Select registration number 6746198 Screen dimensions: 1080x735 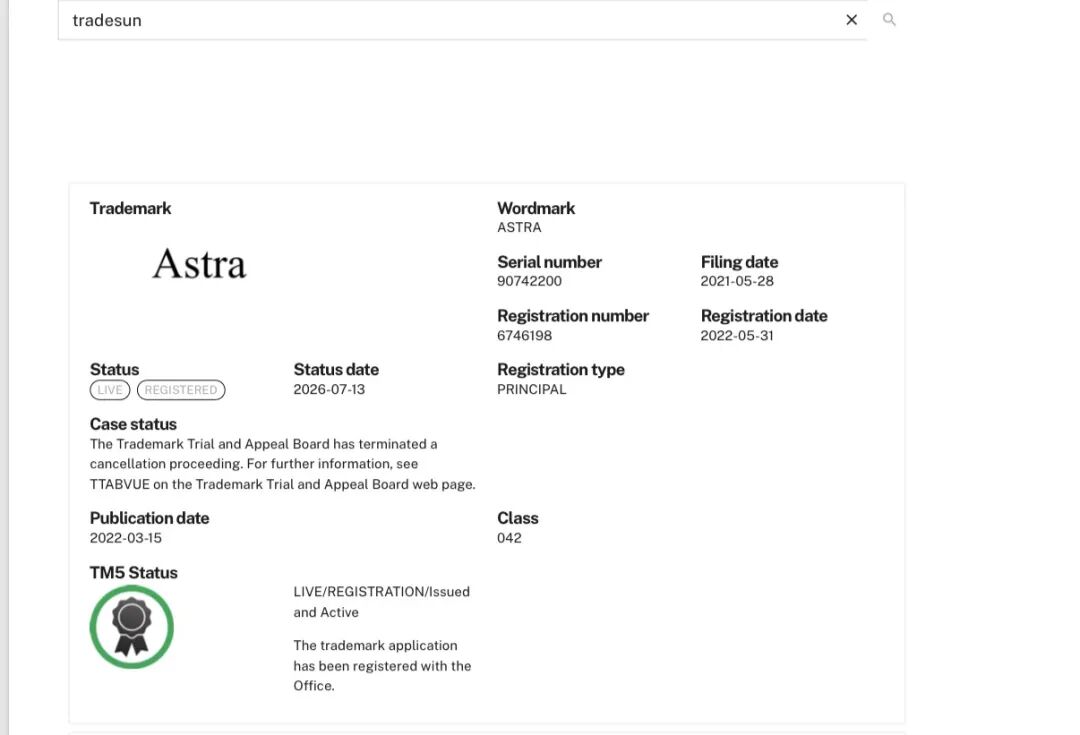[524, 335]
